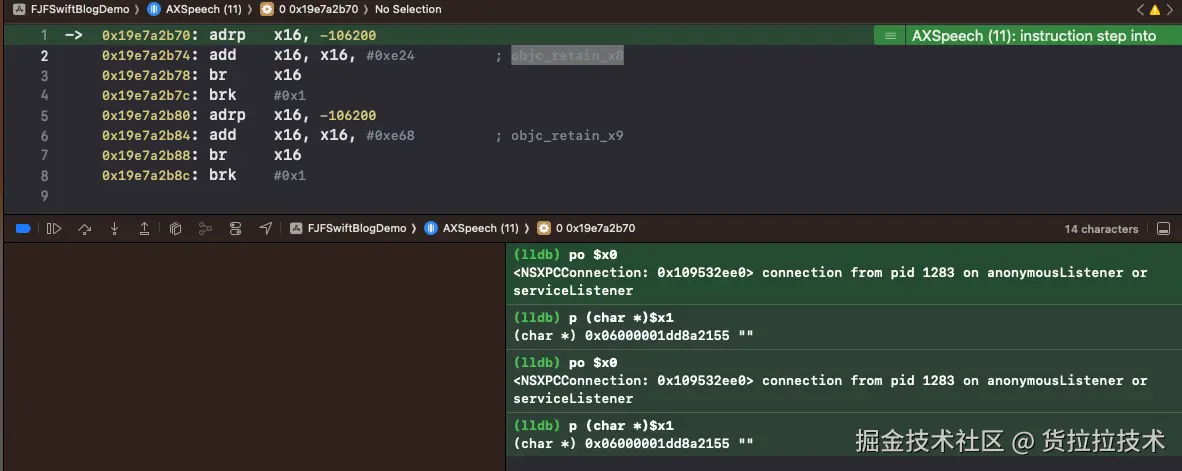This screenshot has width=1182, height=471.
Task: Open the debug memory graph tool
Action: coord(205,229)
